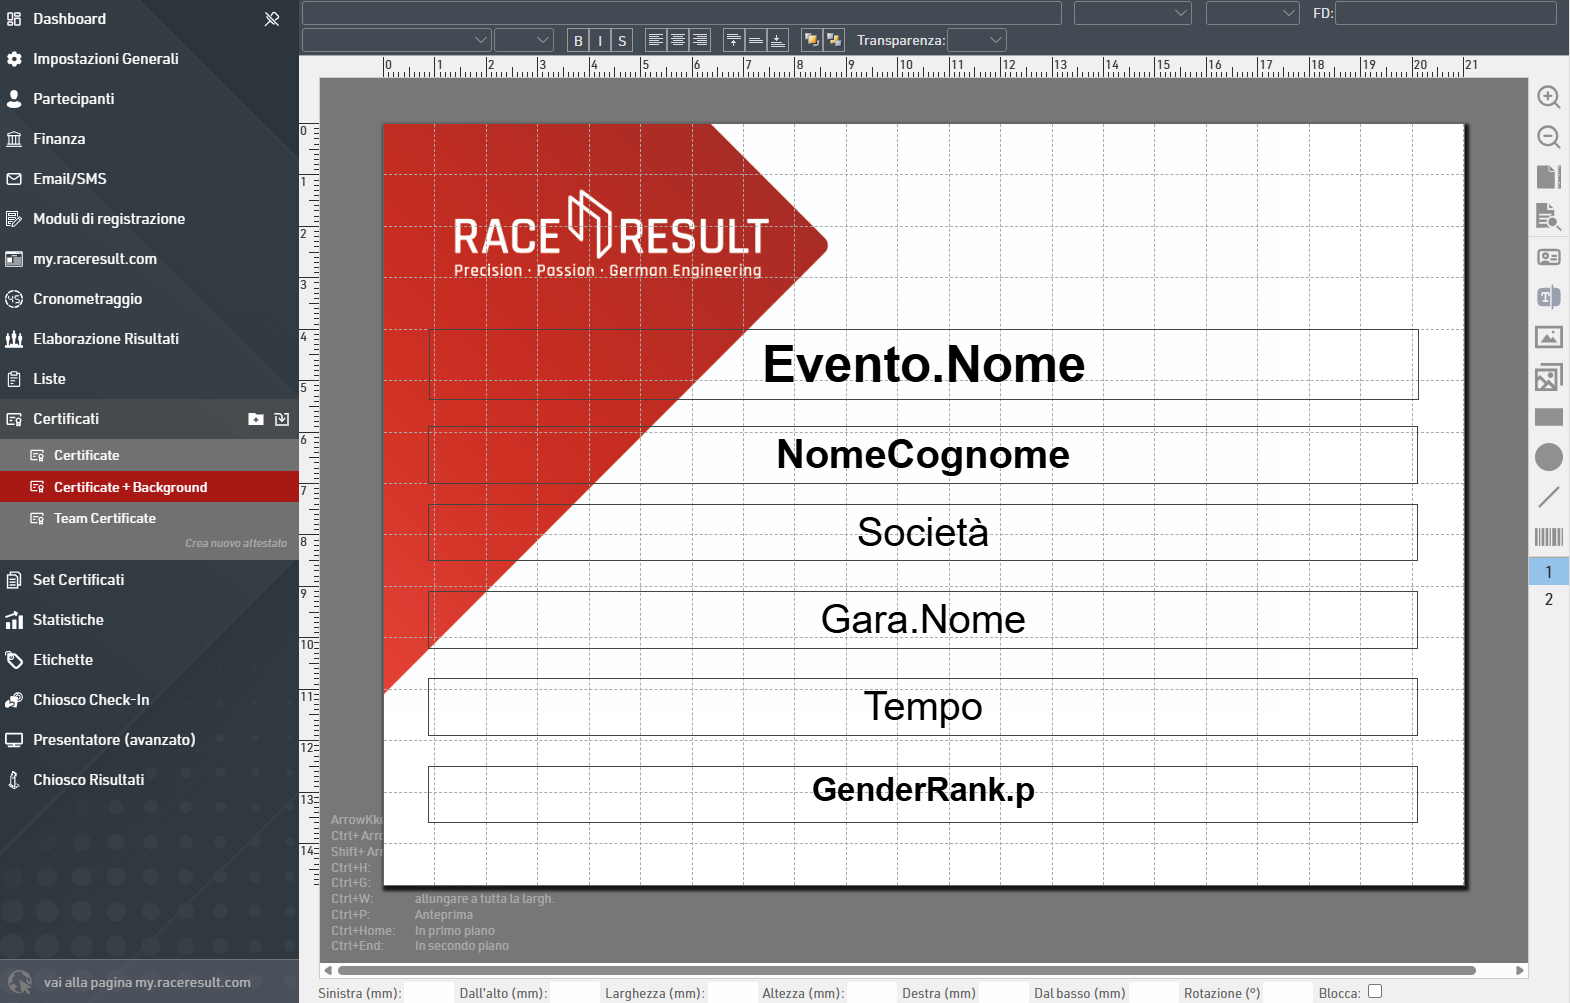Switch to page 2 of the certificate

[x=1548, y=600]
